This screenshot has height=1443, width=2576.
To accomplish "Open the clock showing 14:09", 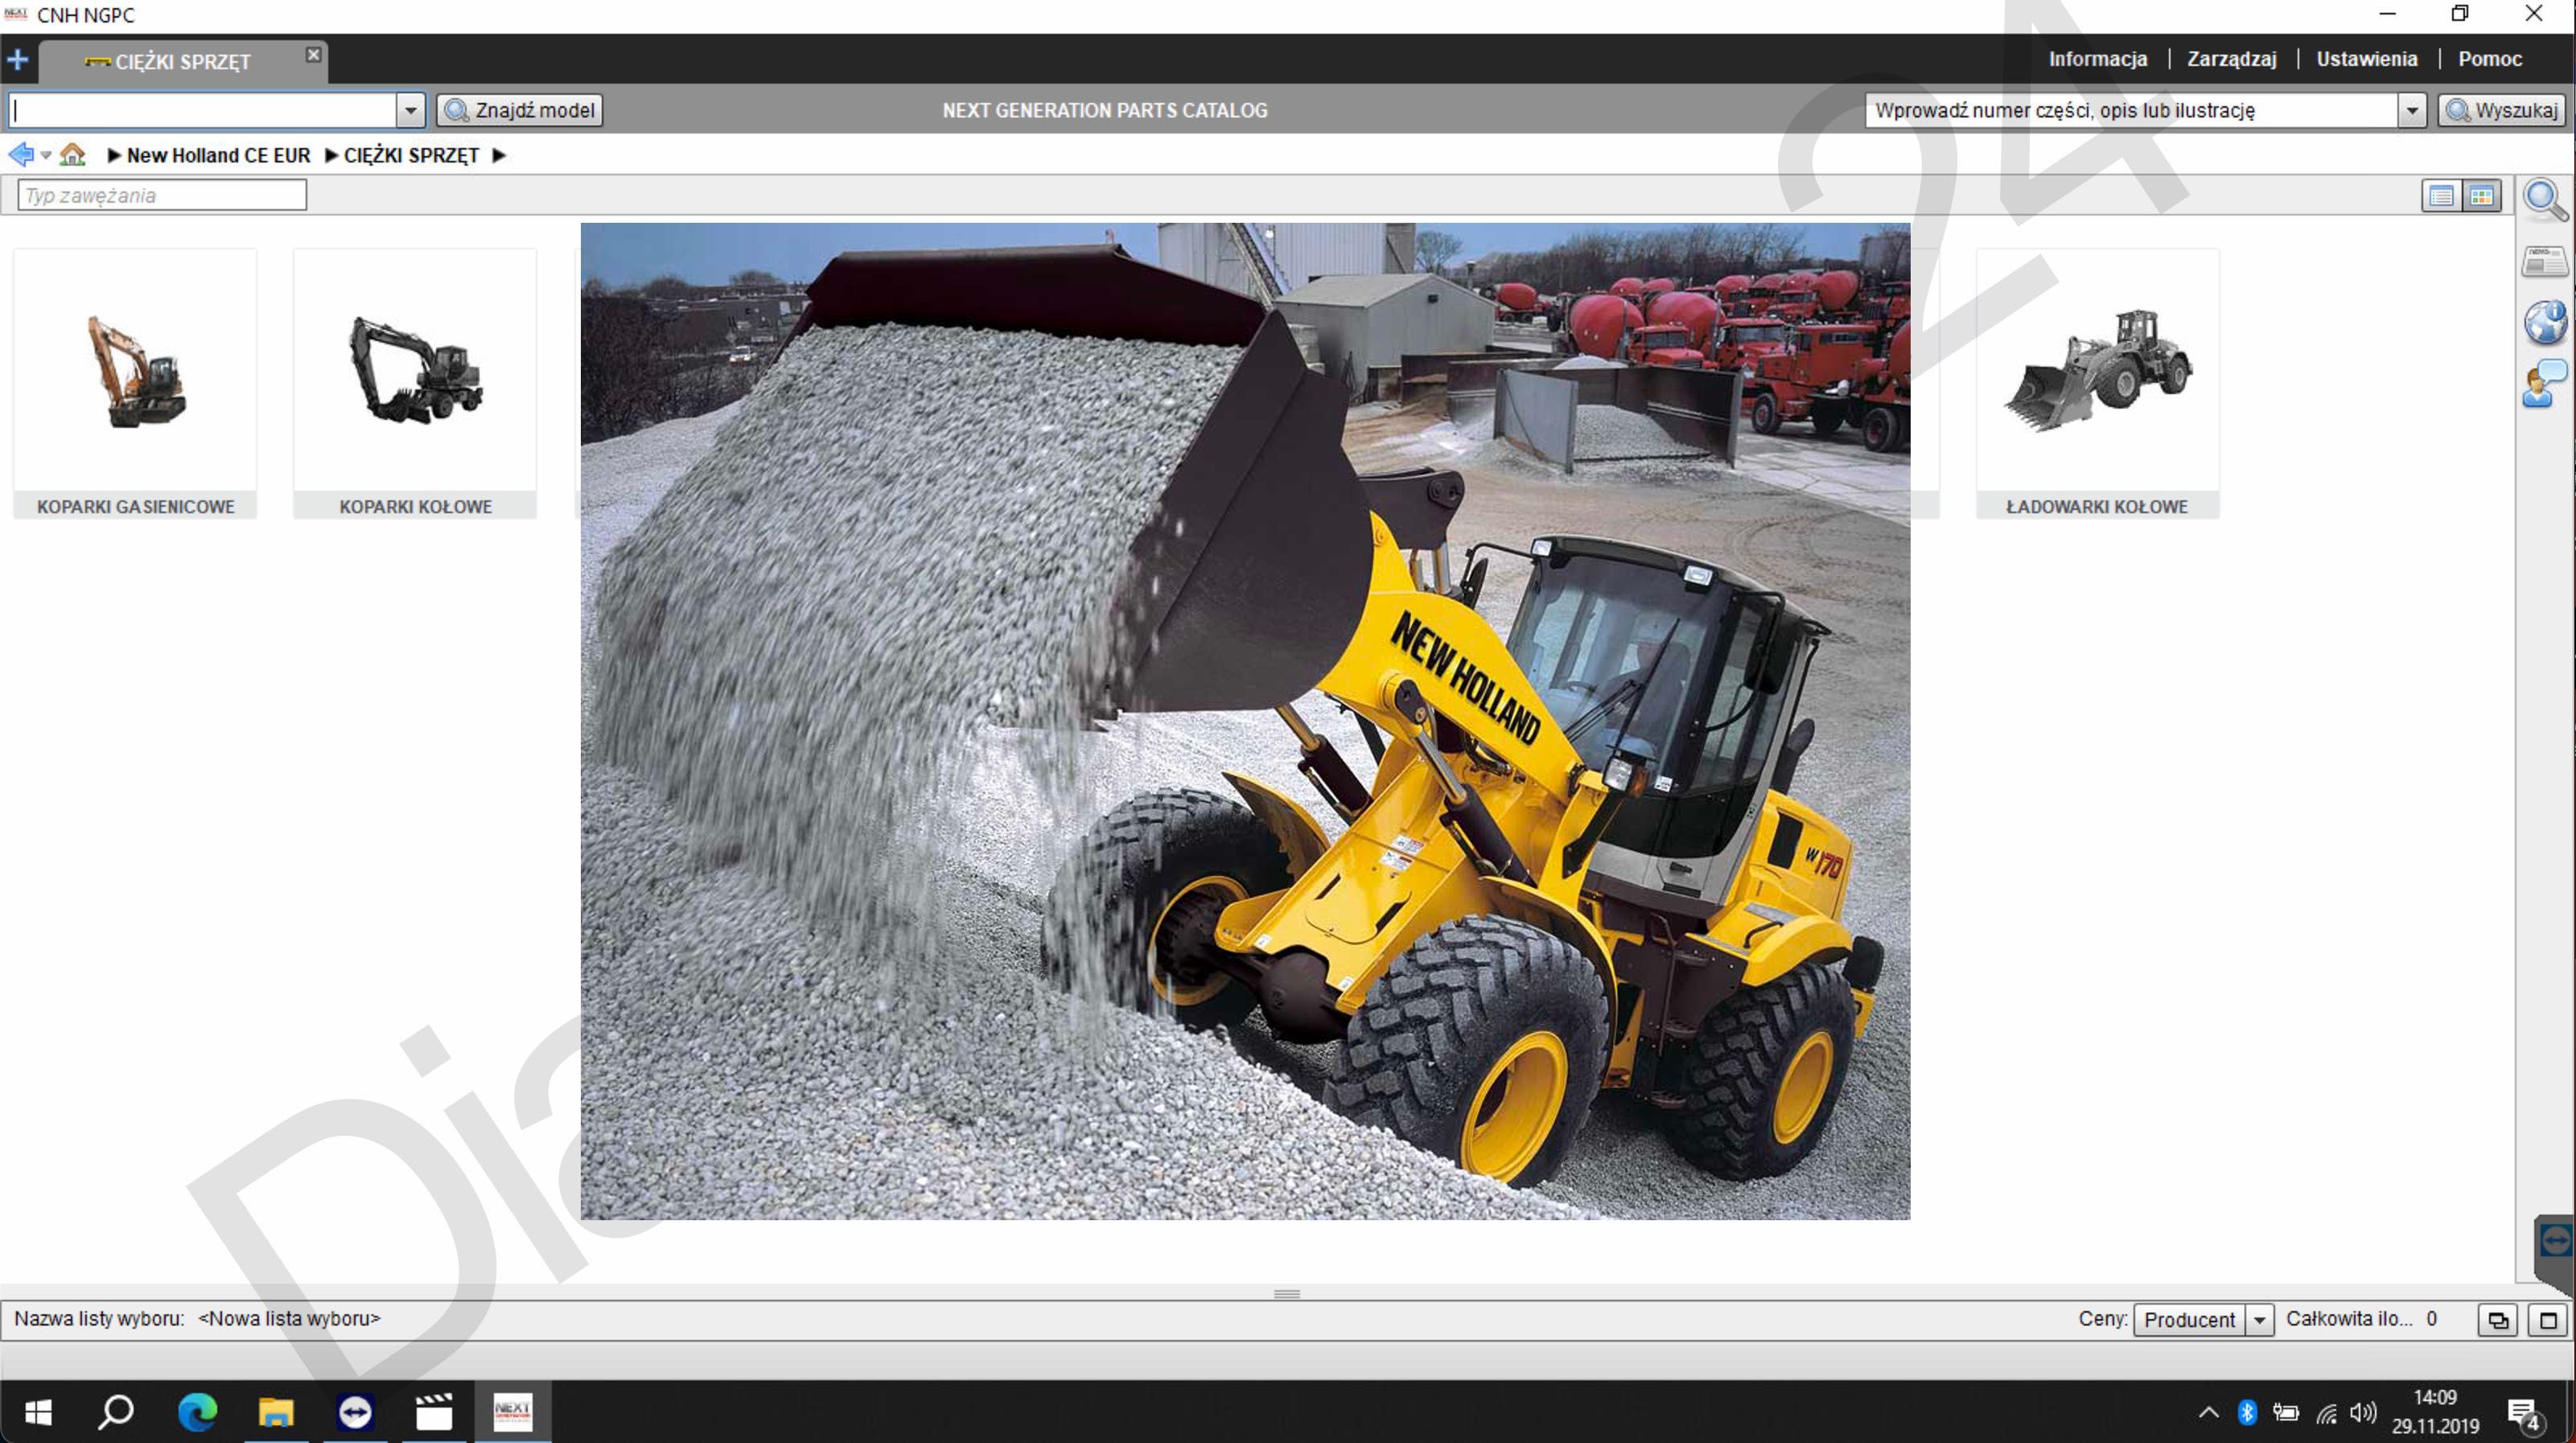I will (2434, 1411).
